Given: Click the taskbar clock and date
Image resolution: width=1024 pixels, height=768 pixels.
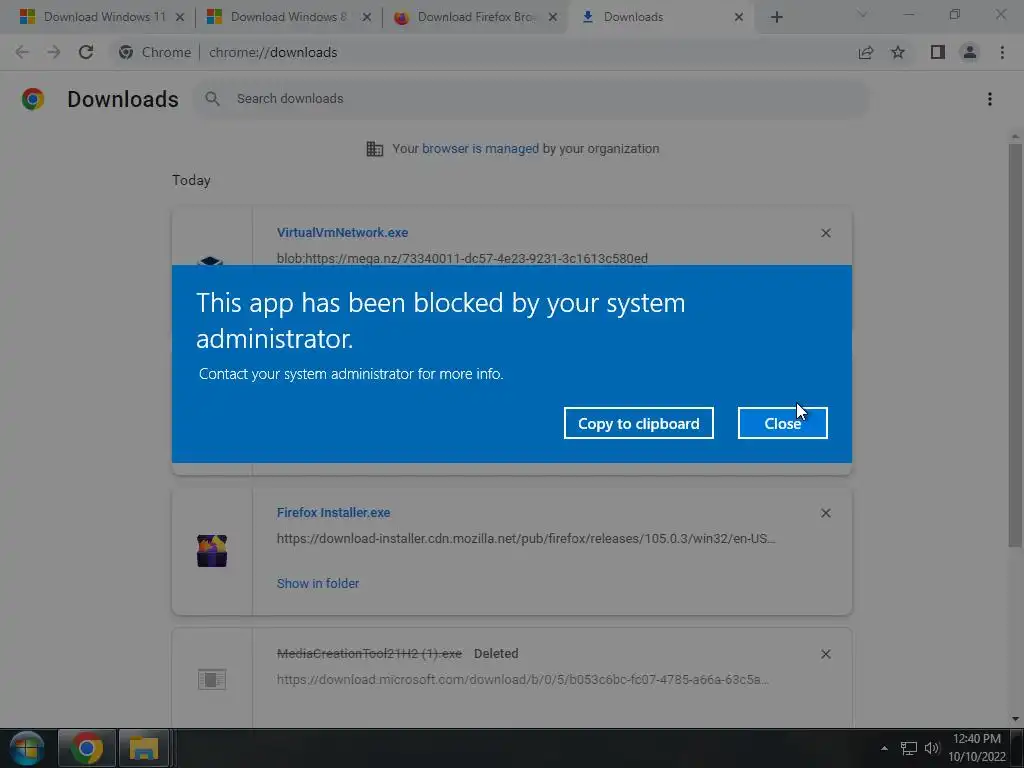Looking at the screenshot, I should [976, 748].
